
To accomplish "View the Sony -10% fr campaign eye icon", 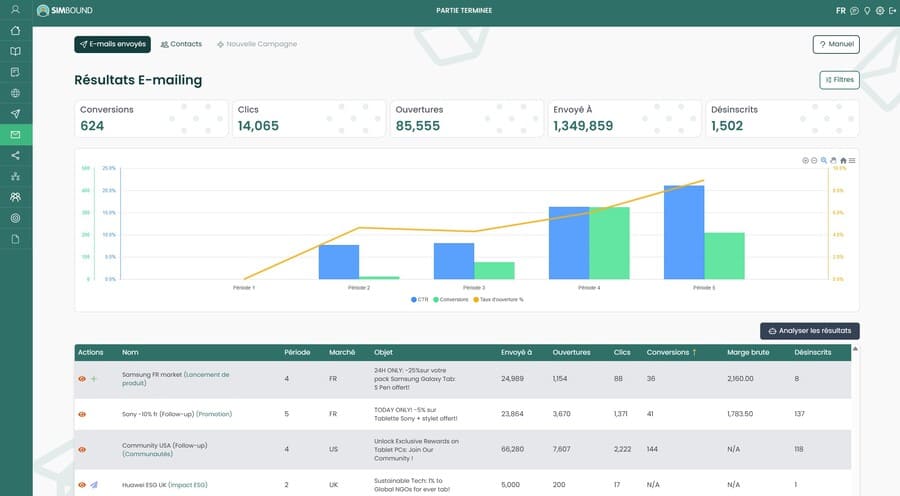I will click(x=82, y=414).
